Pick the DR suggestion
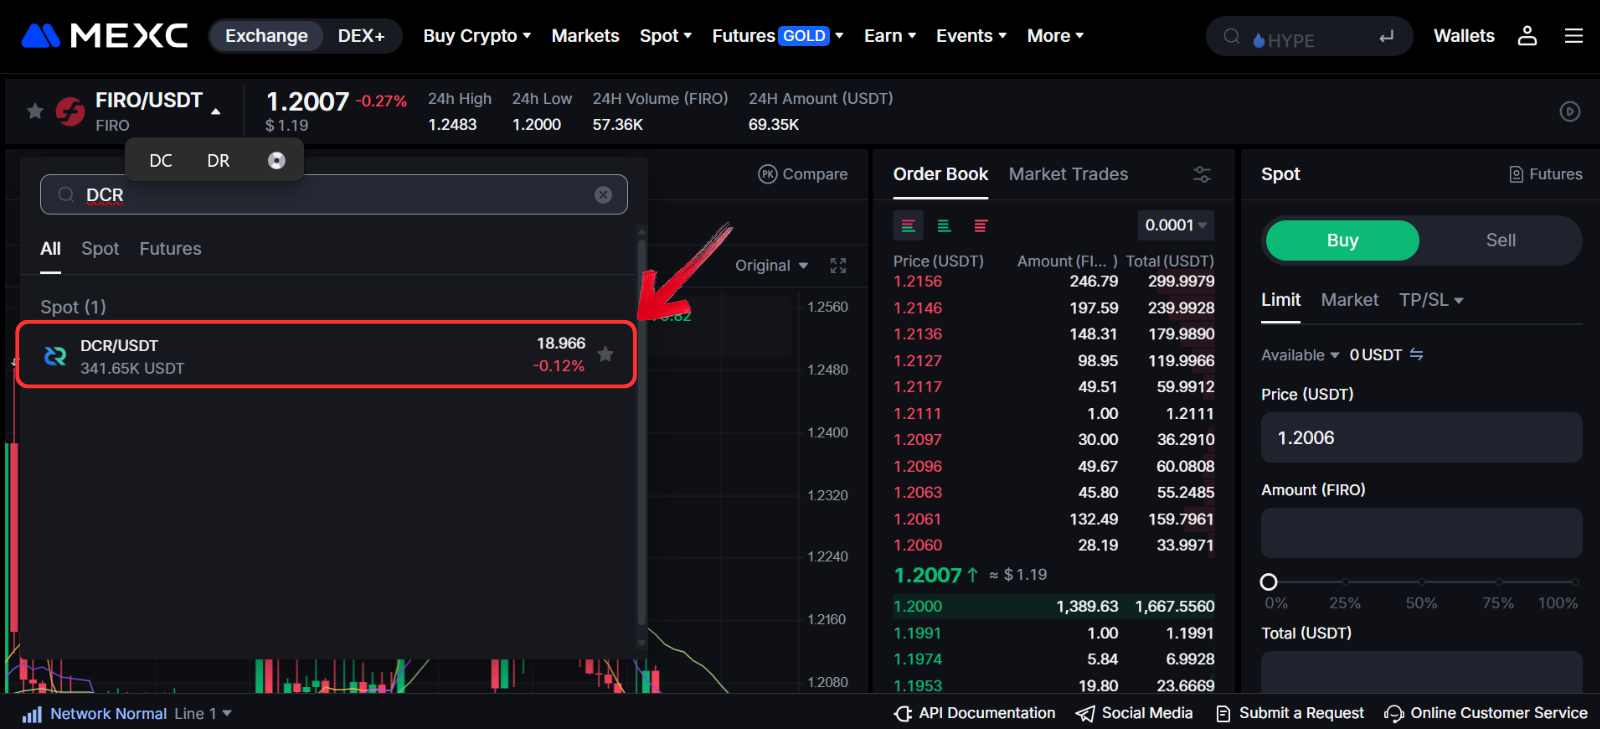1600x729 pixels. coord(218,161)
